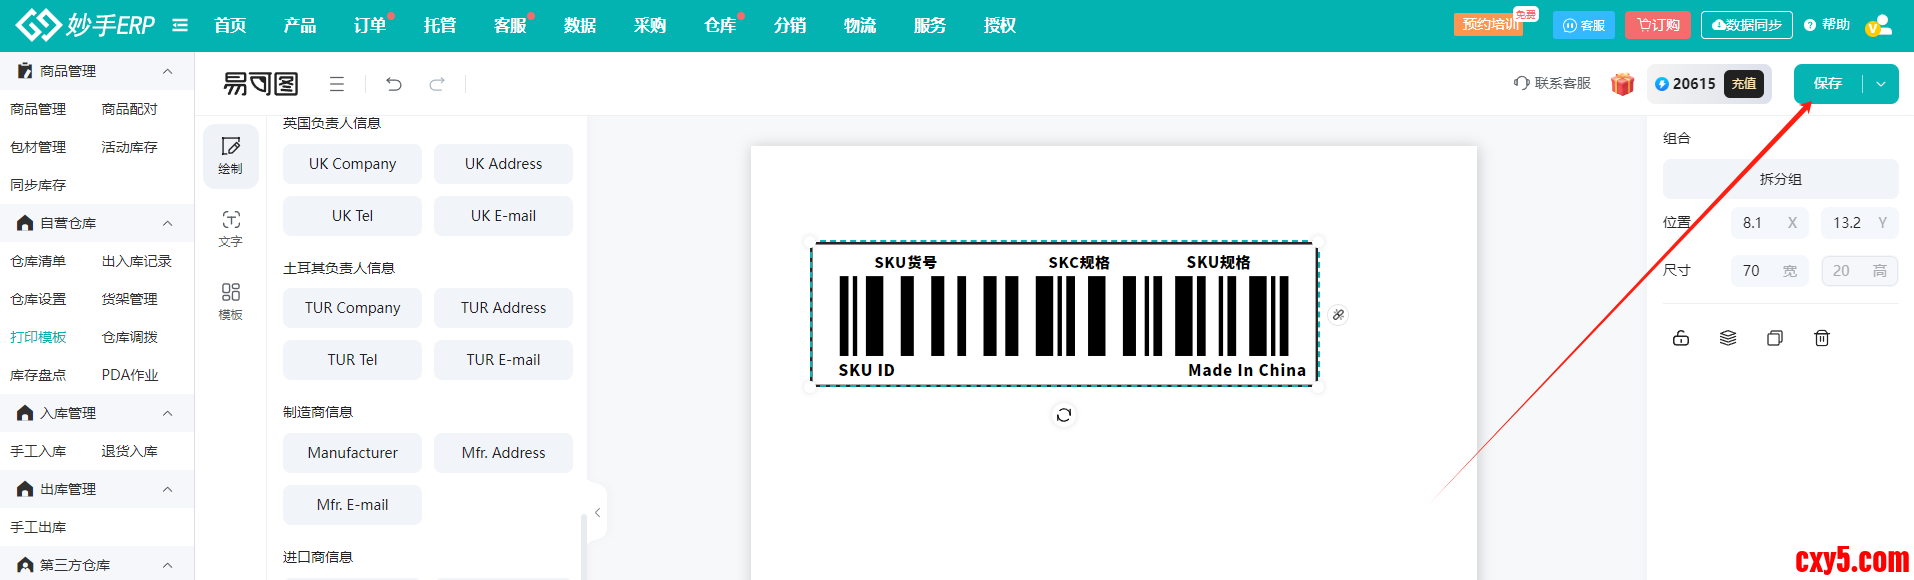
Task: Edit the Y position field
Action: click(1859, 223)
